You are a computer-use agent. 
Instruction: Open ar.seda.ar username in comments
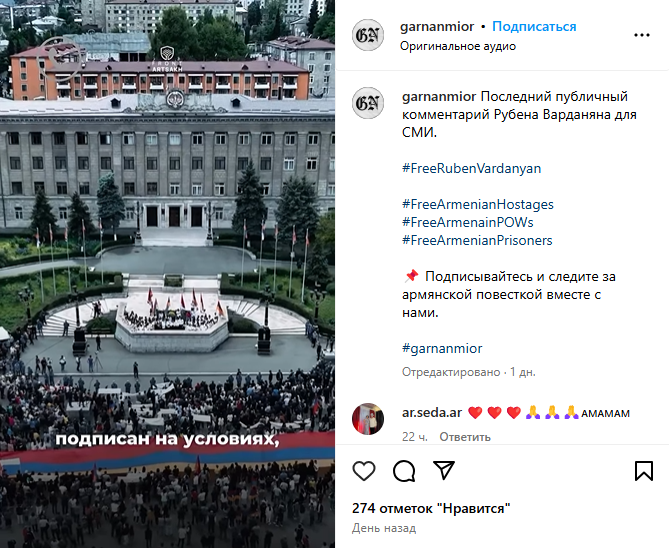(x=432, y=413)
